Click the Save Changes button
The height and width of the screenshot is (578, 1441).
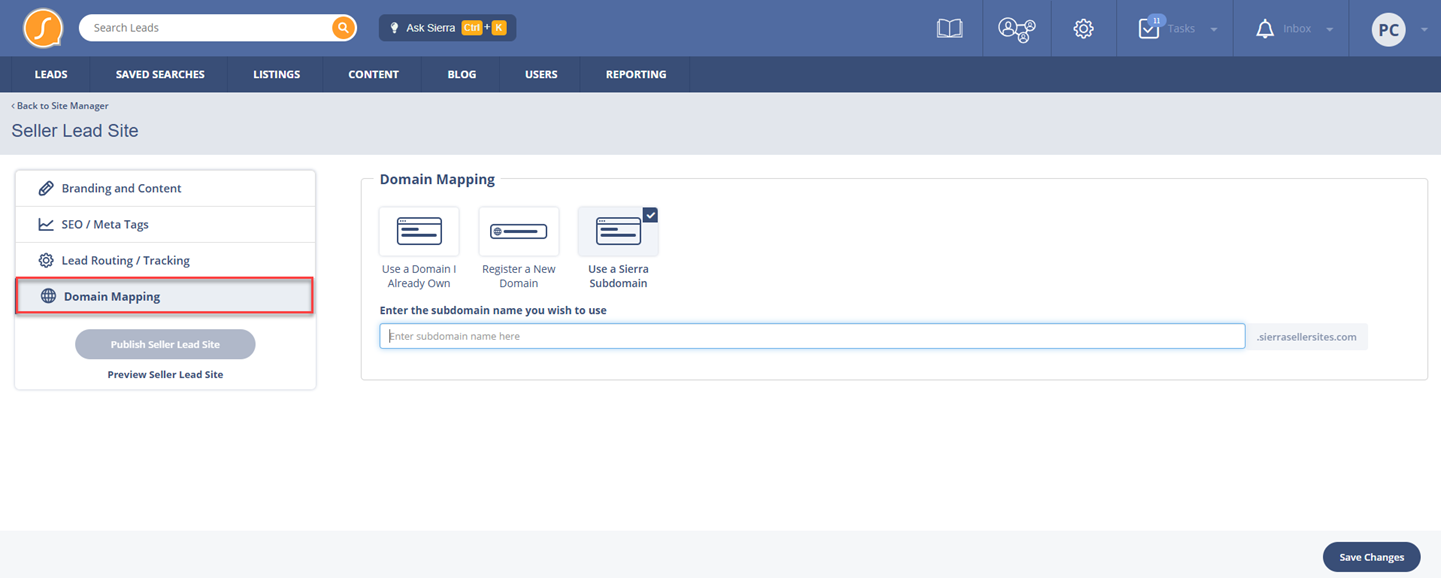coord(1371,557)
